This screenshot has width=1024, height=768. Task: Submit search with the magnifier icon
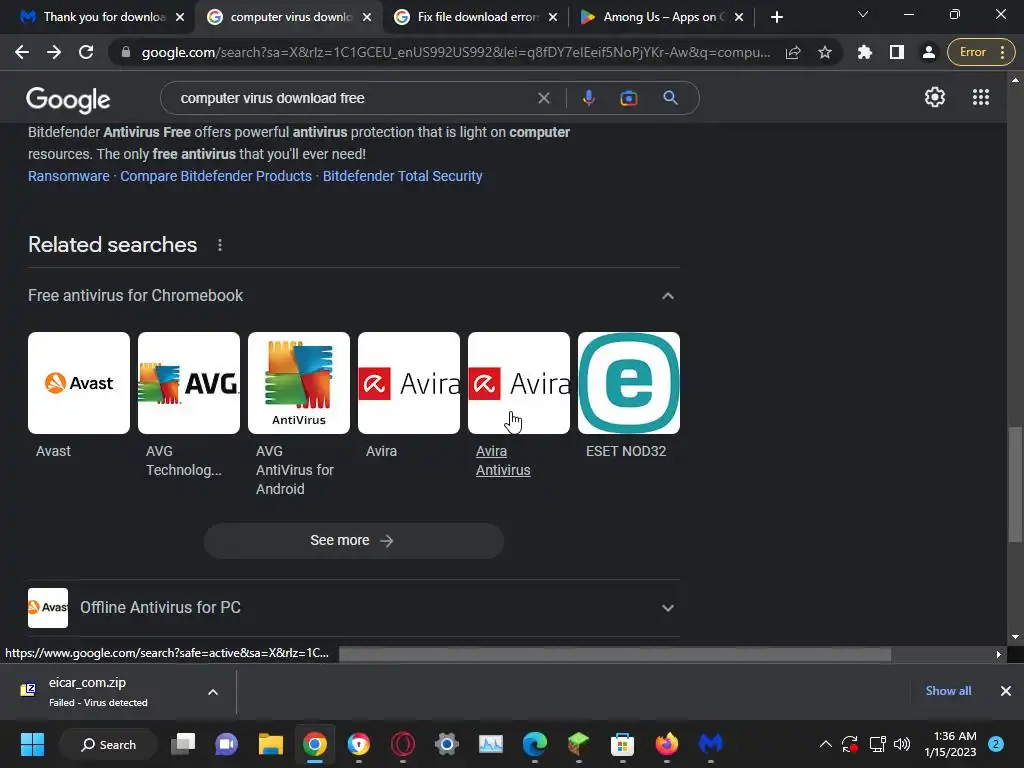670,98
